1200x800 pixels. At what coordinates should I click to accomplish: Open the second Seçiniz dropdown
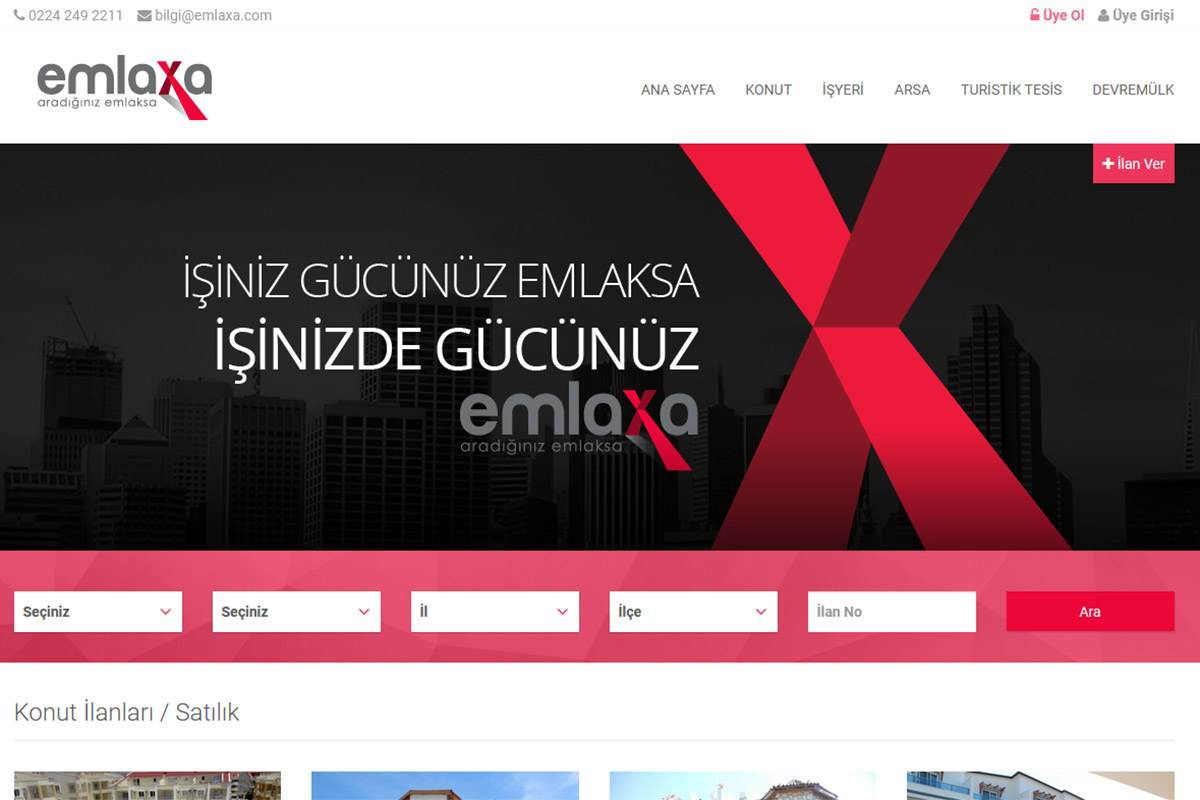click(296, 612)
